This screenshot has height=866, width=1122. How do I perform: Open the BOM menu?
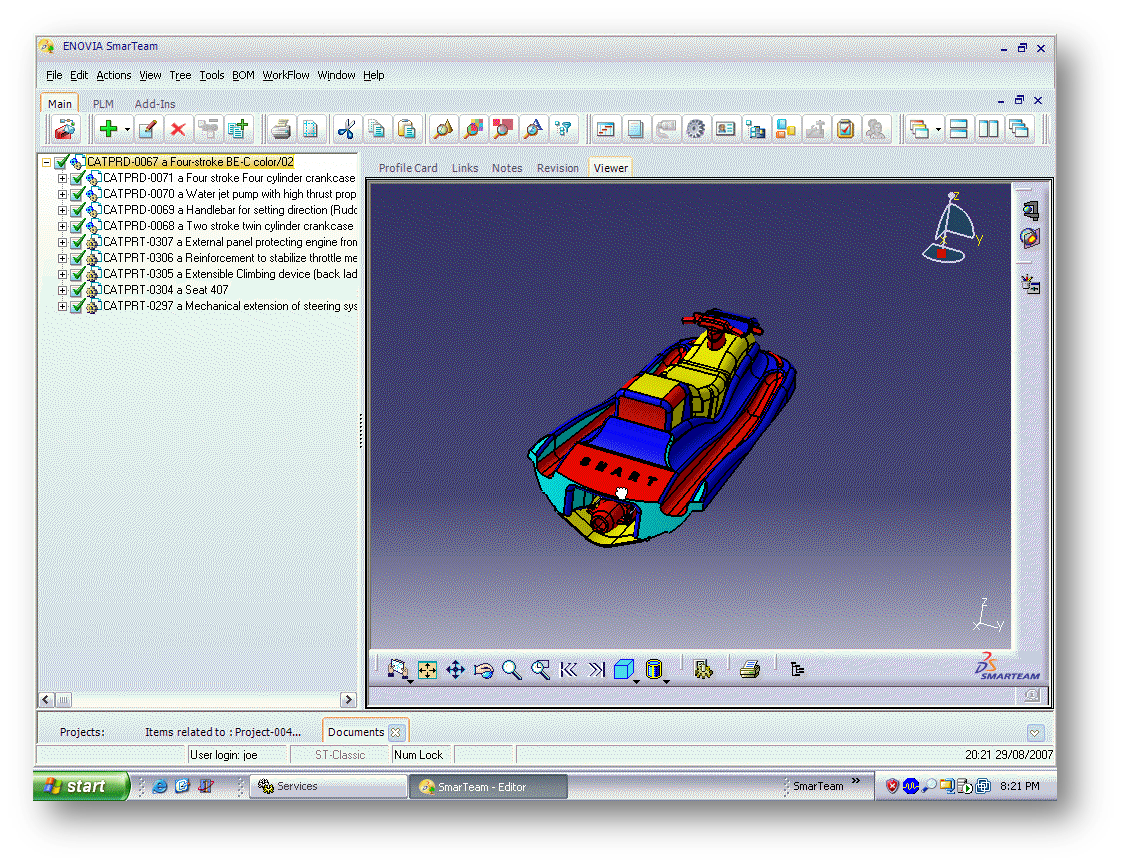pyautogui.click(x=243, y=75)
